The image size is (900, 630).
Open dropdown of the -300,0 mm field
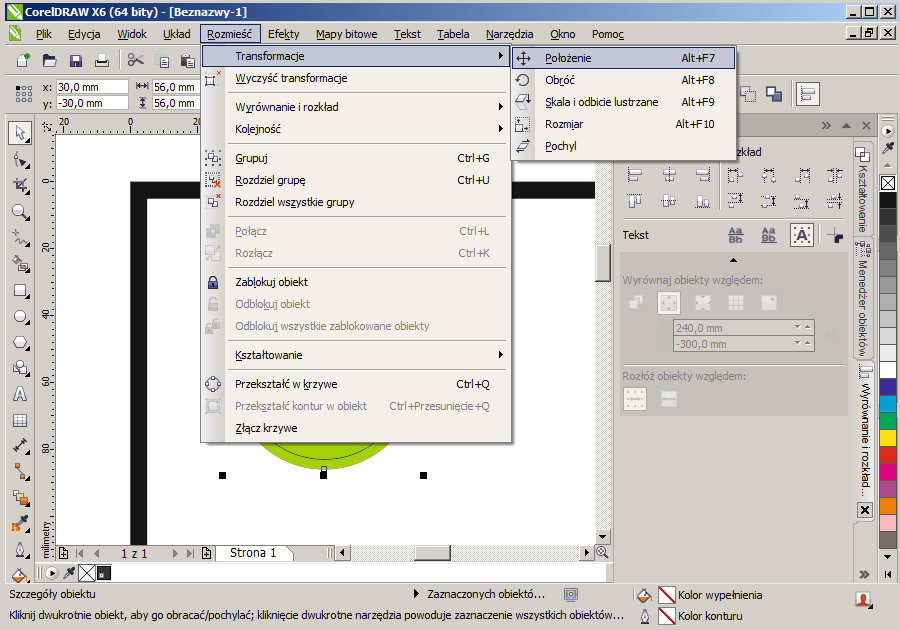pyautogui.click(x=797, y=343)
